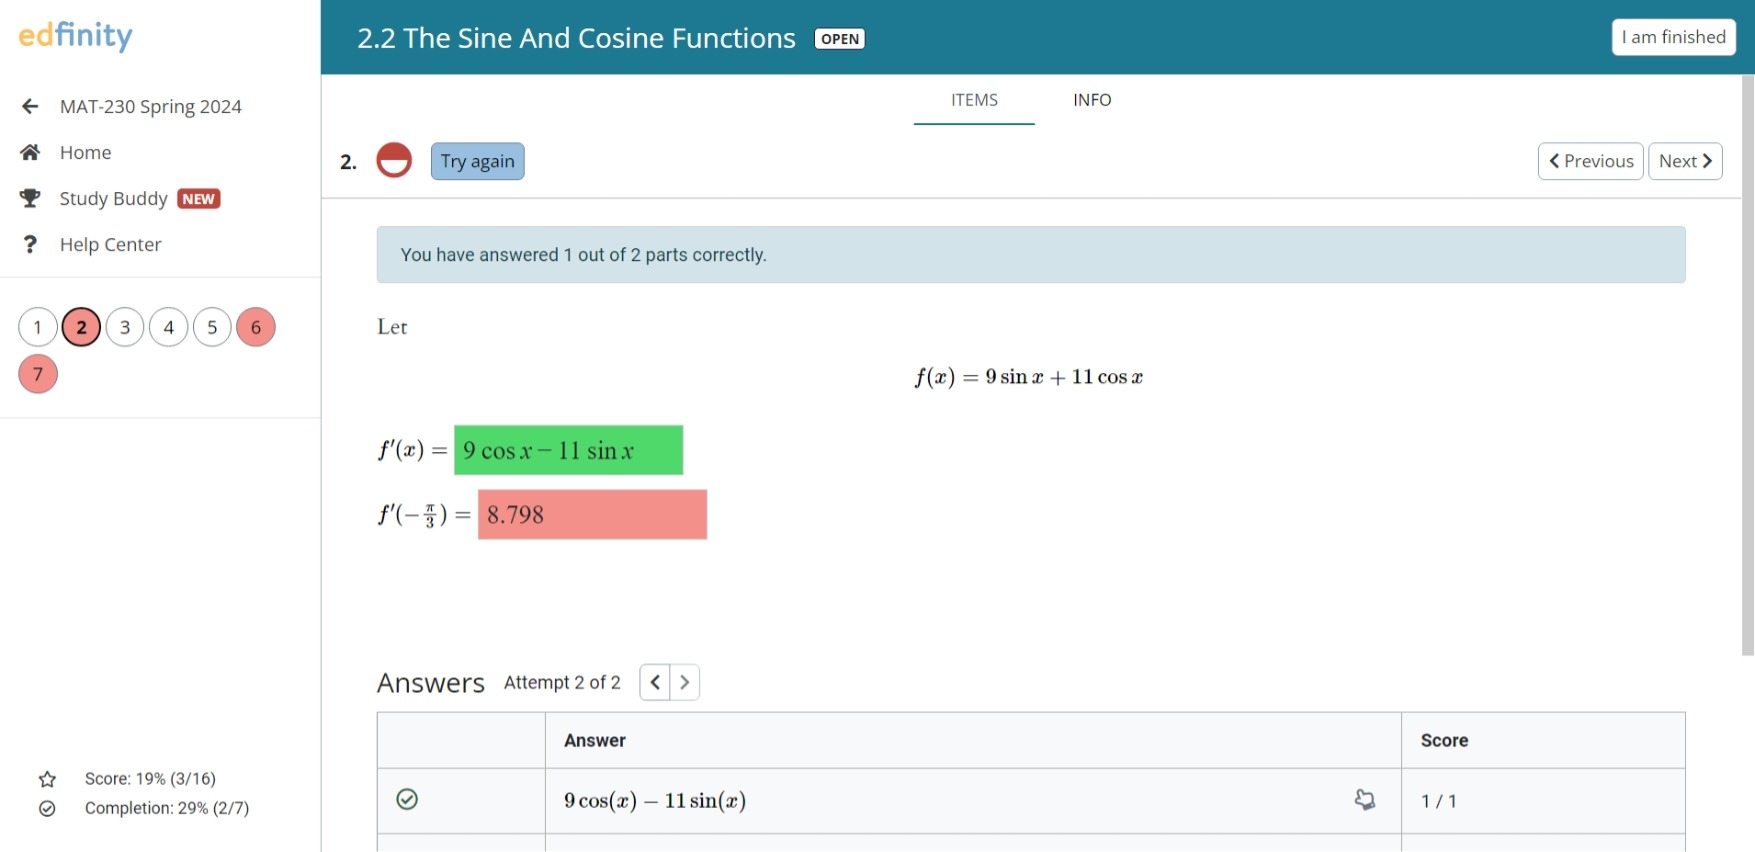Viewport: 1755px width, 852px height.
Task: Click the completion check icon
Action: tap(47, 808)
